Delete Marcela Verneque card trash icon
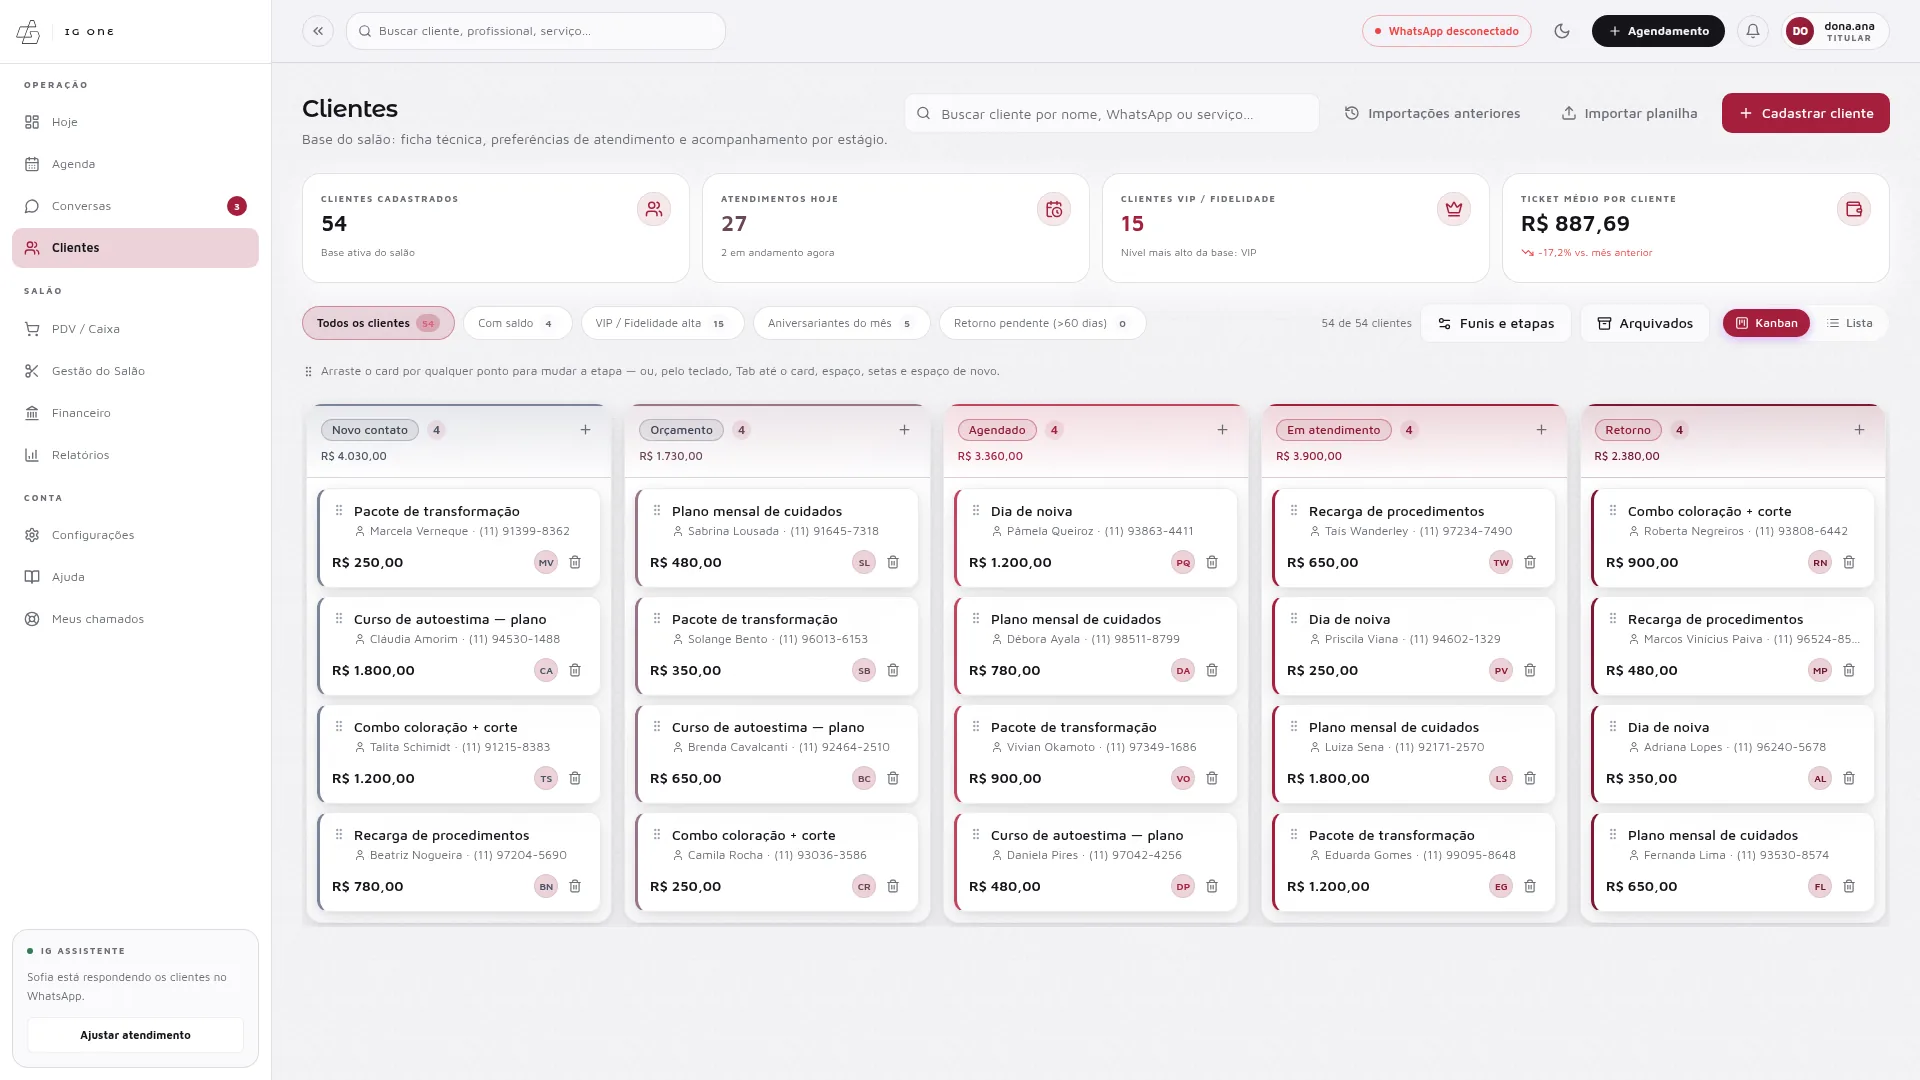 (575, 562)
